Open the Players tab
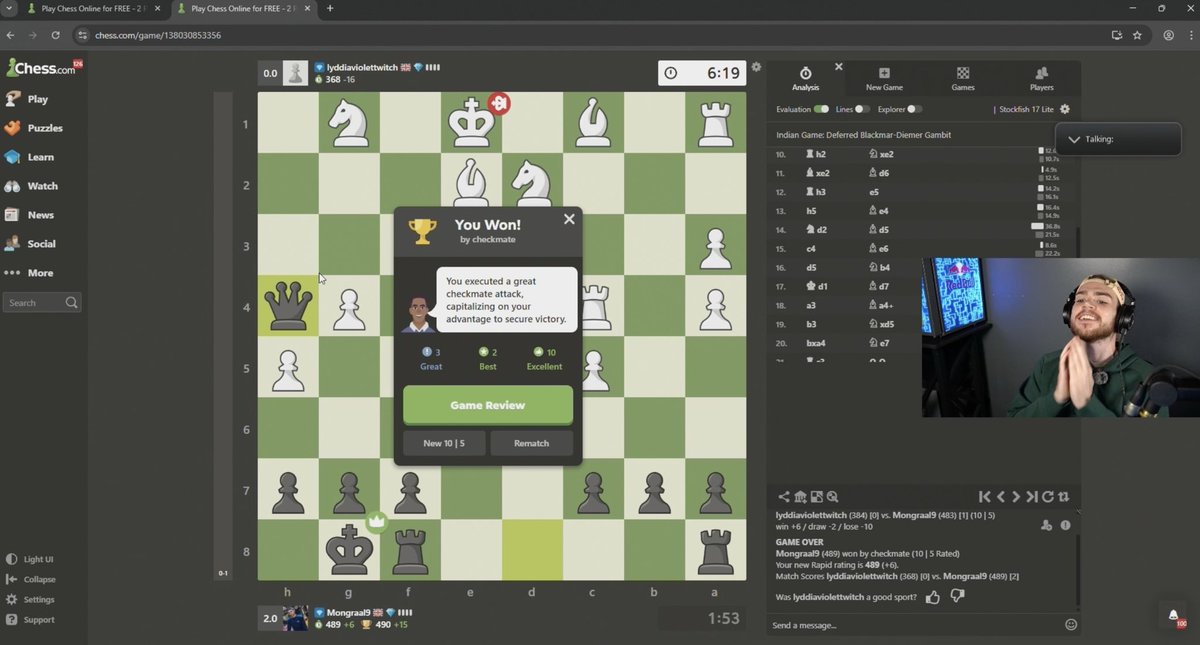 (x=1041, y=79)
